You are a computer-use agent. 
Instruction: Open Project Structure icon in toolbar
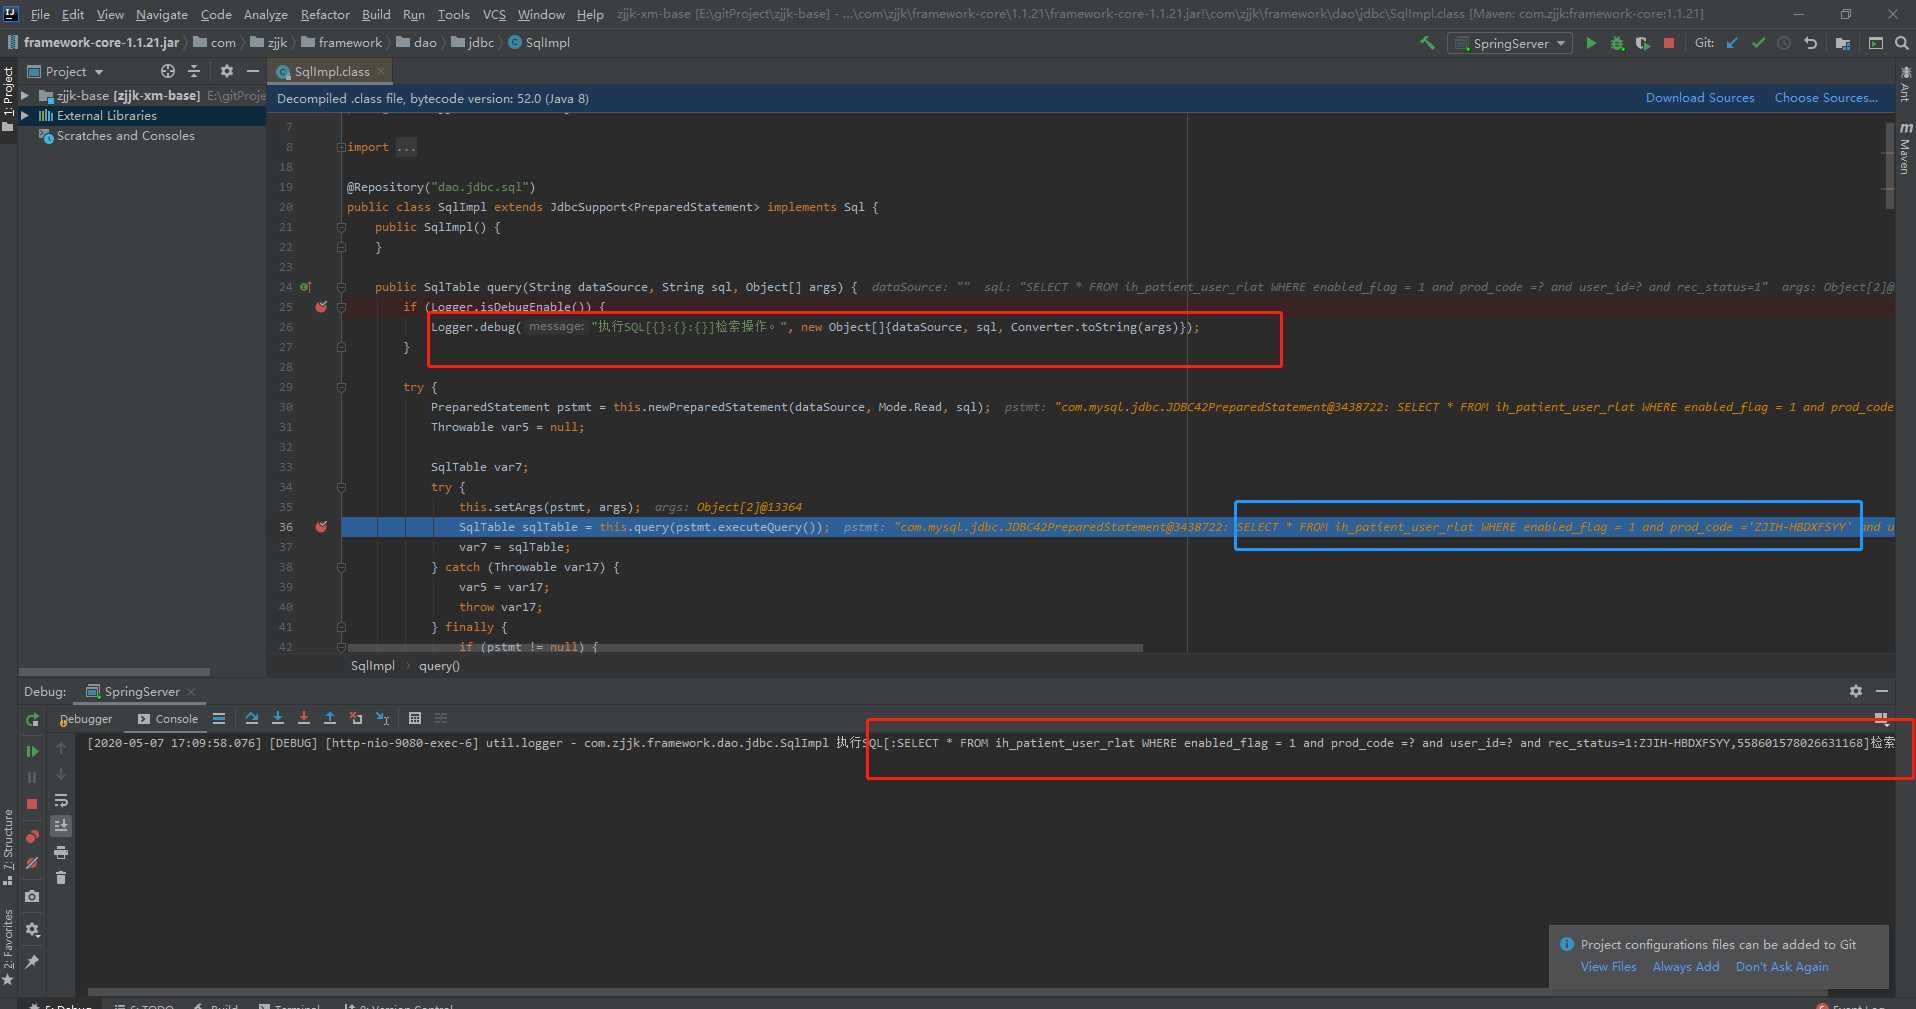pos(1843,43)
